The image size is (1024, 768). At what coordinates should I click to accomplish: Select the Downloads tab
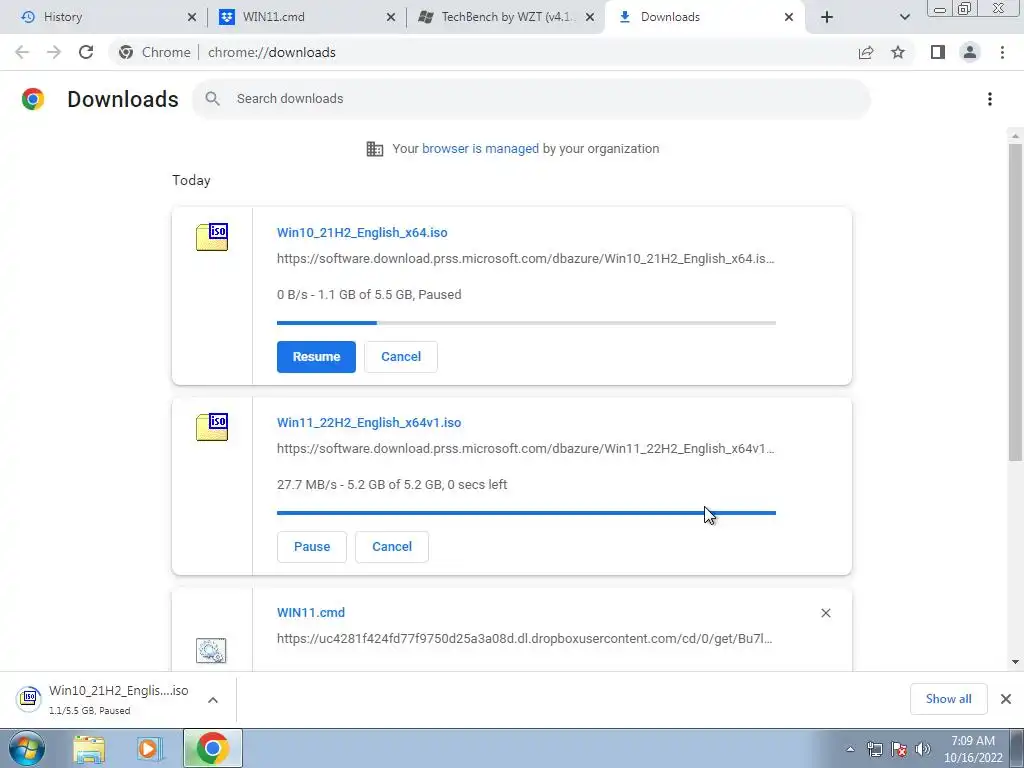coord(705,17)
